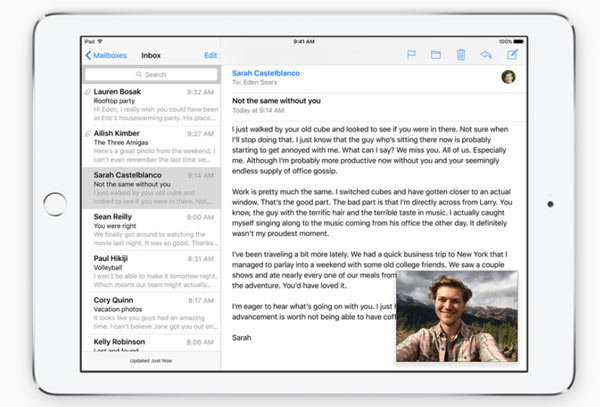
Task: Tap the reply arrow icon
Action: point(486,55)
